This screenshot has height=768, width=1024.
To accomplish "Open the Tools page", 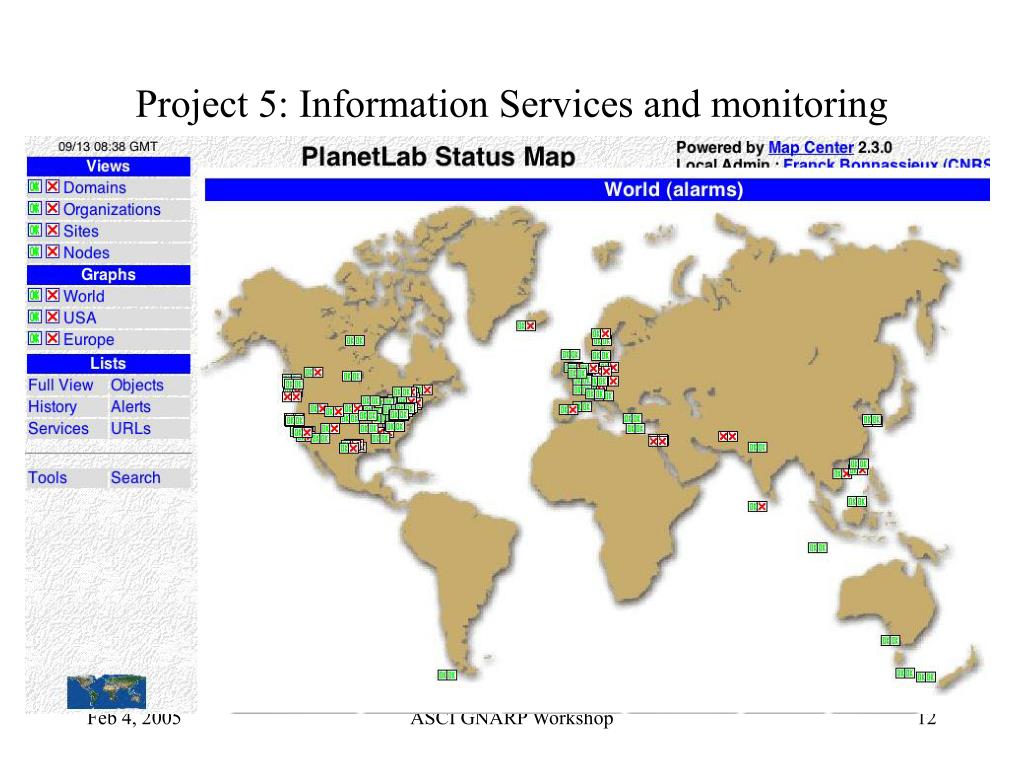I will pyautogui.click(x=47, y=477).
